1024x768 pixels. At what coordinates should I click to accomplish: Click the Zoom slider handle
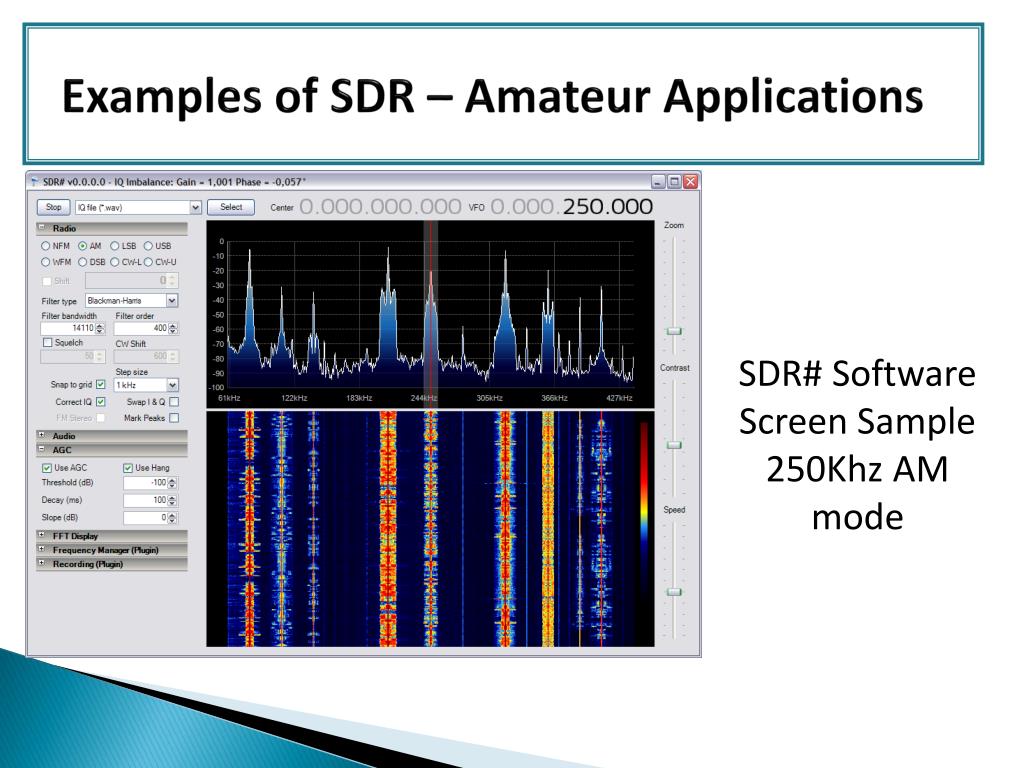(x=674, y=331)
